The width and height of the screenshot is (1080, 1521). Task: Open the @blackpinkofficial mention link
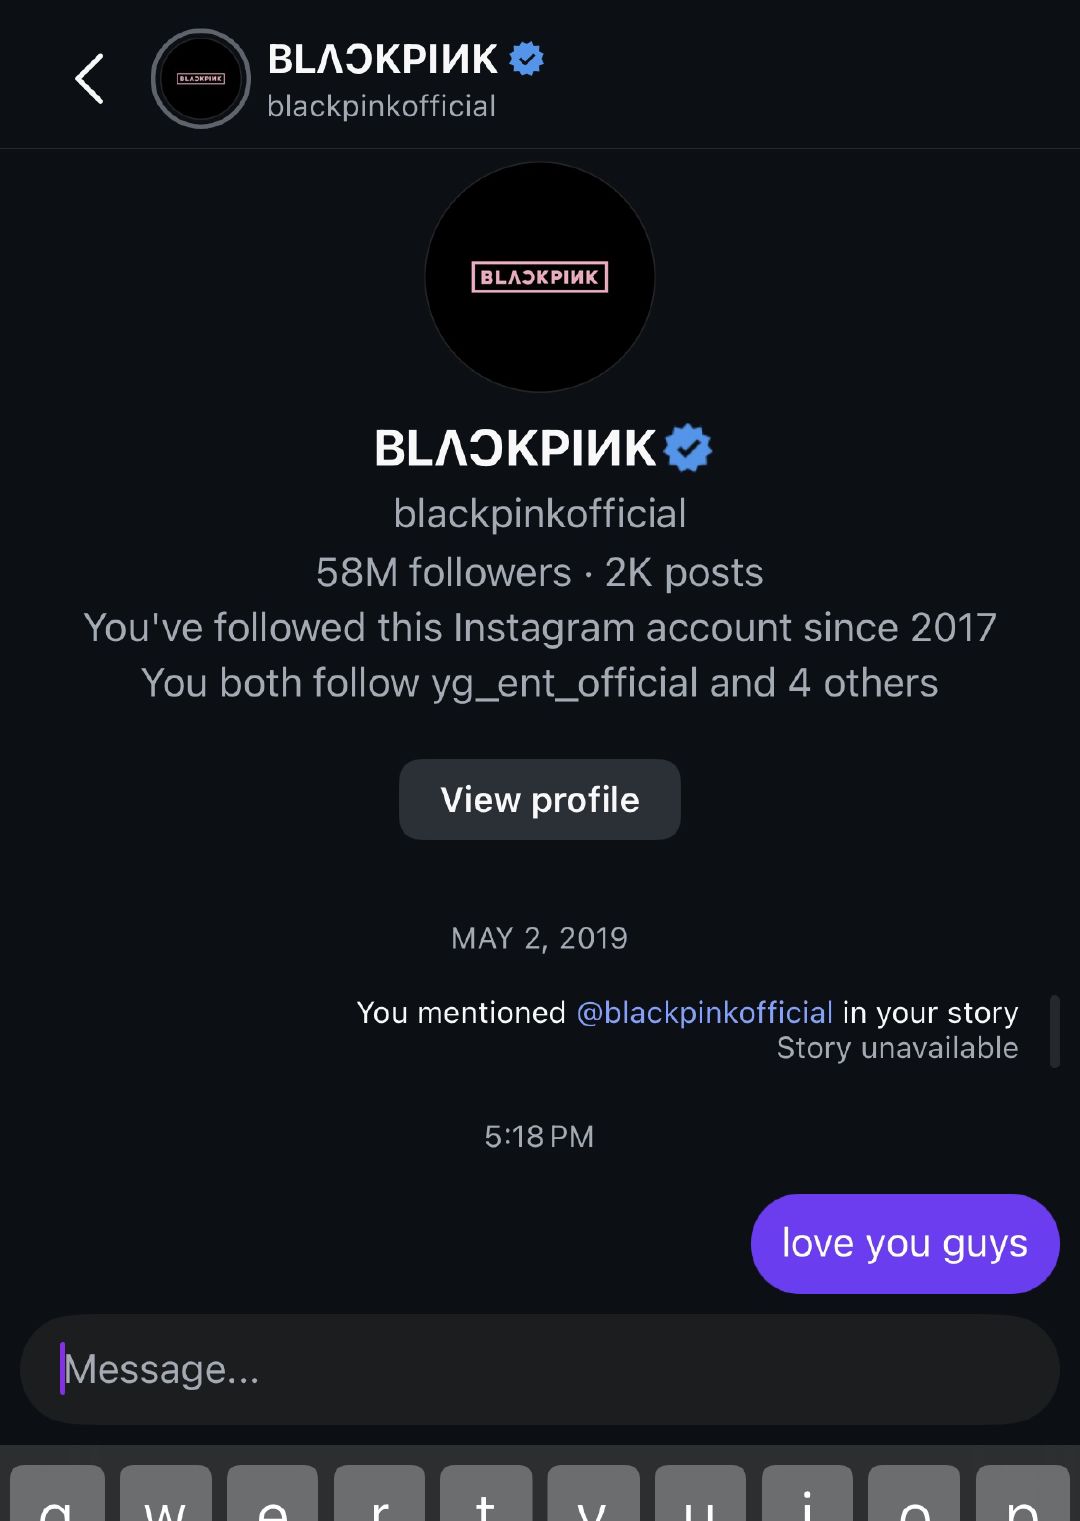point(705,1013)
